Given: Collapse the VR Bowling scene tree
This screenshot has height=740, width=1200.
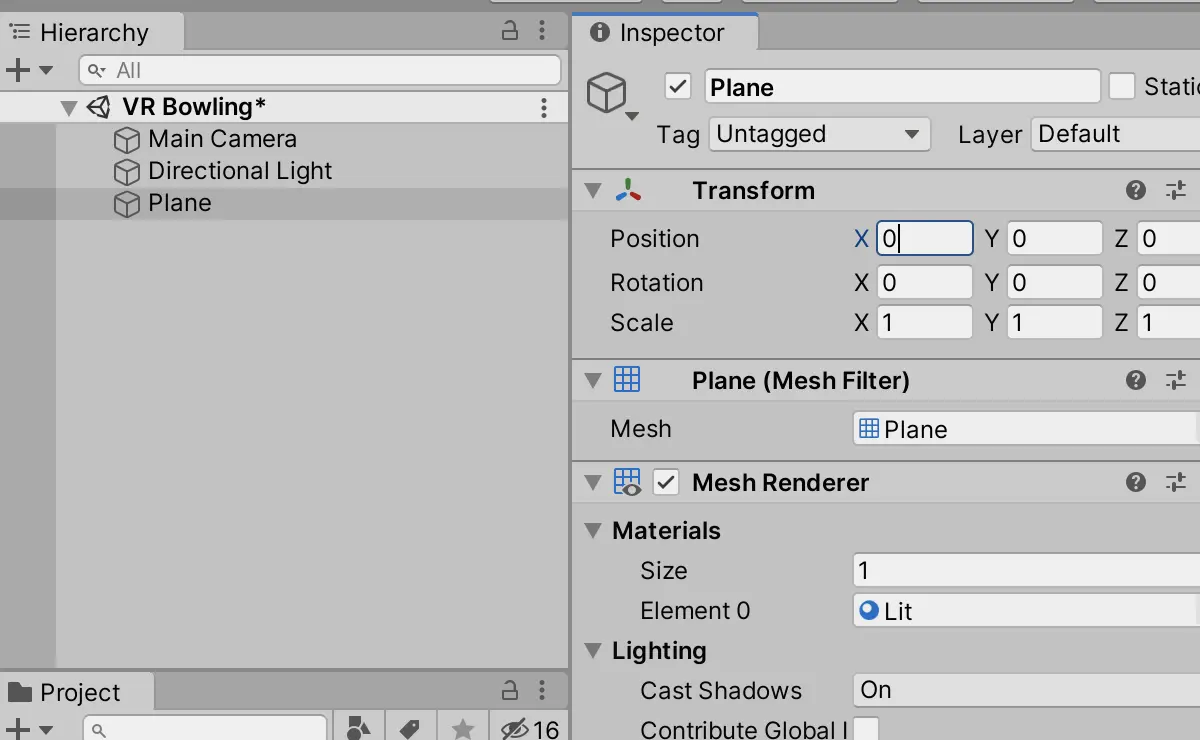Looking at the screenshot, I should pyautogui.click(x=68, y=107).
